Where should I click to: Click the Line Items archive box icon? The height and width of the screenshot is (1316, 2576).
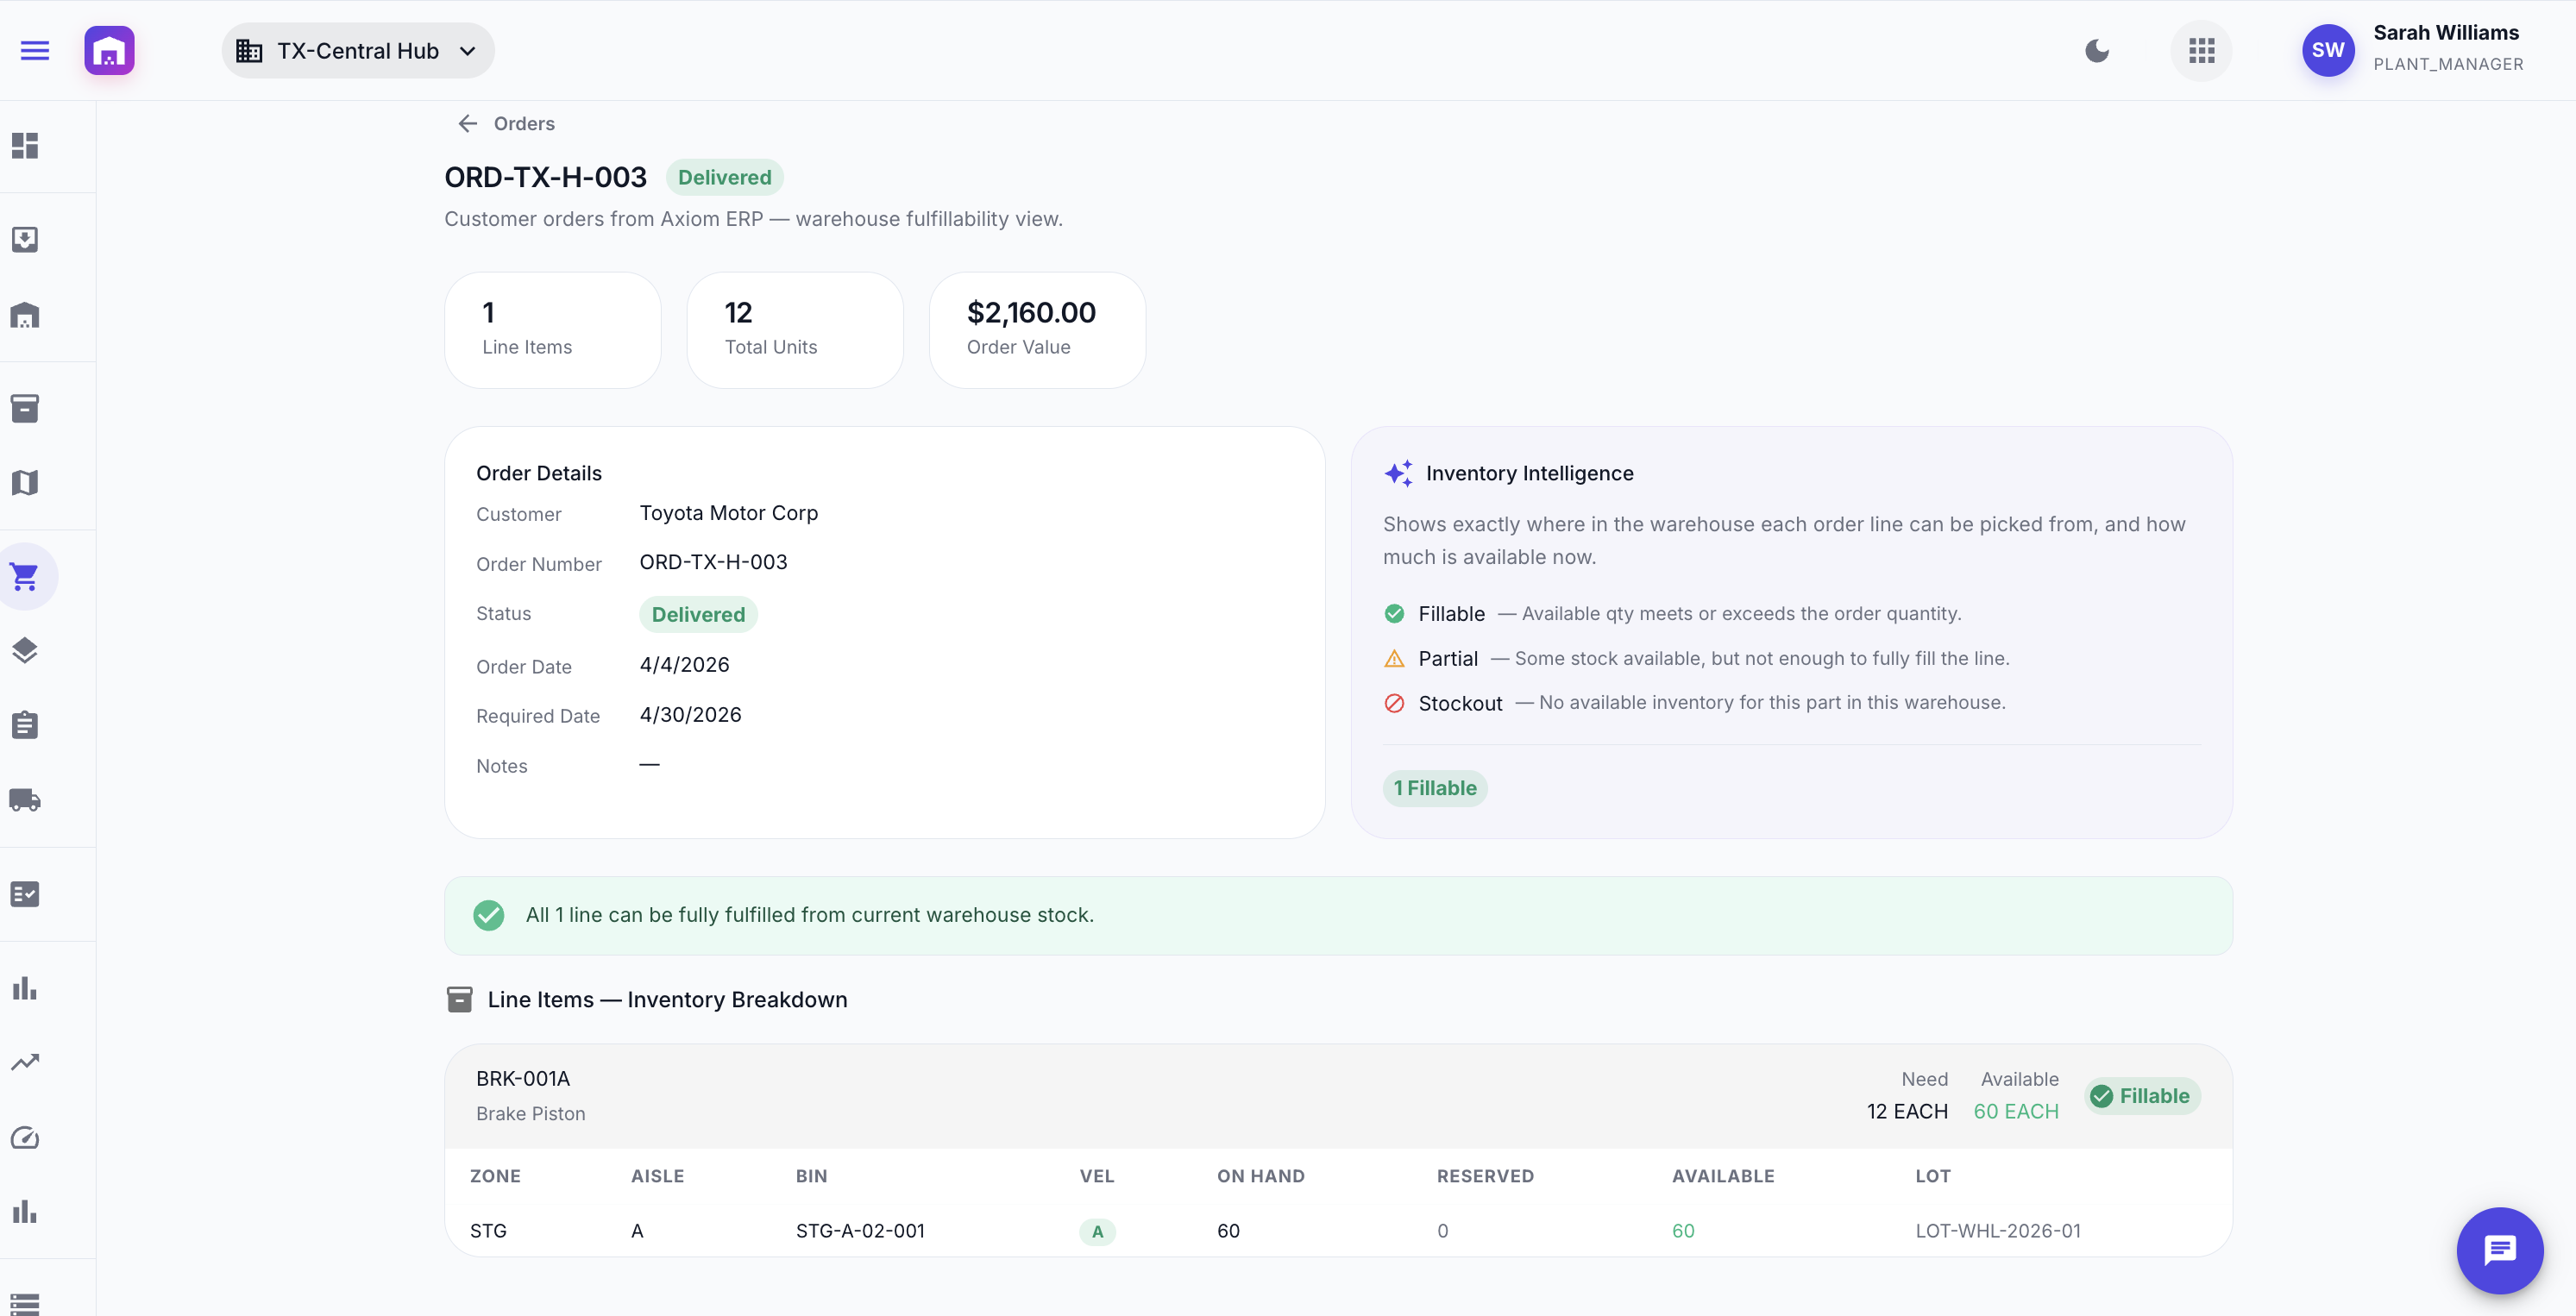(x=459, y=1000)
